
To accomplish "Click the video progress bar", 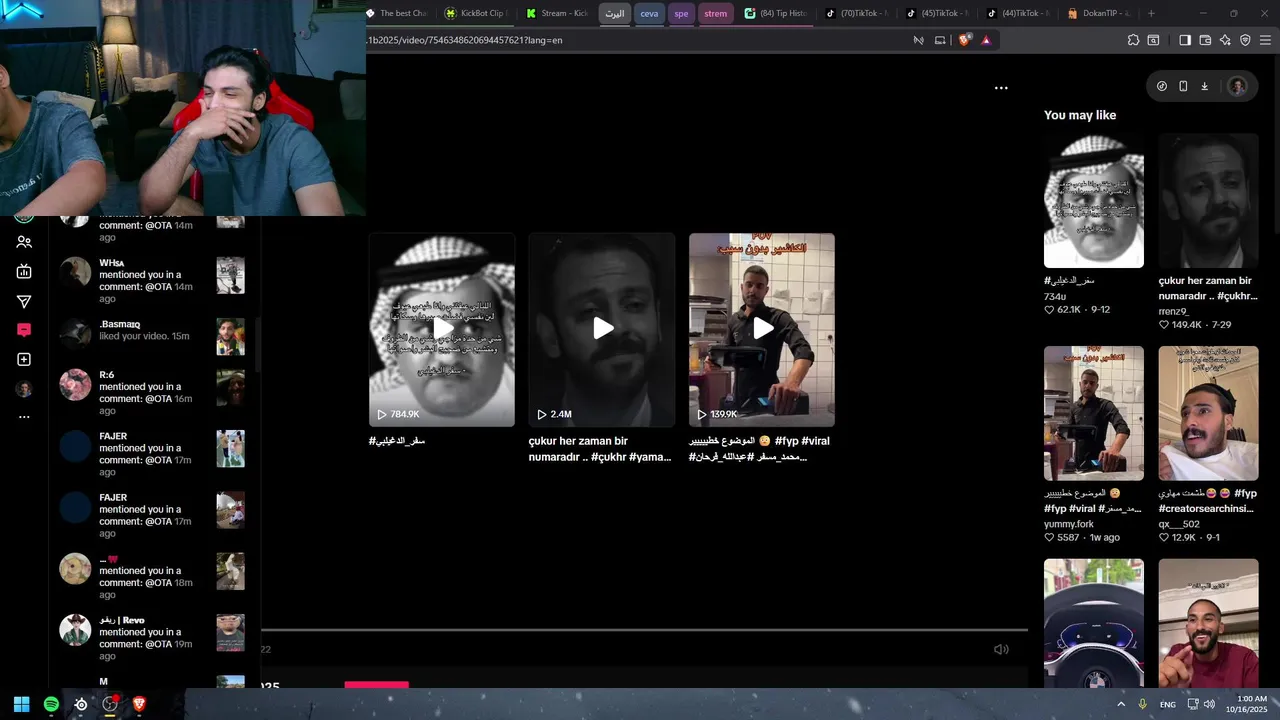I will tap(645, 630).
